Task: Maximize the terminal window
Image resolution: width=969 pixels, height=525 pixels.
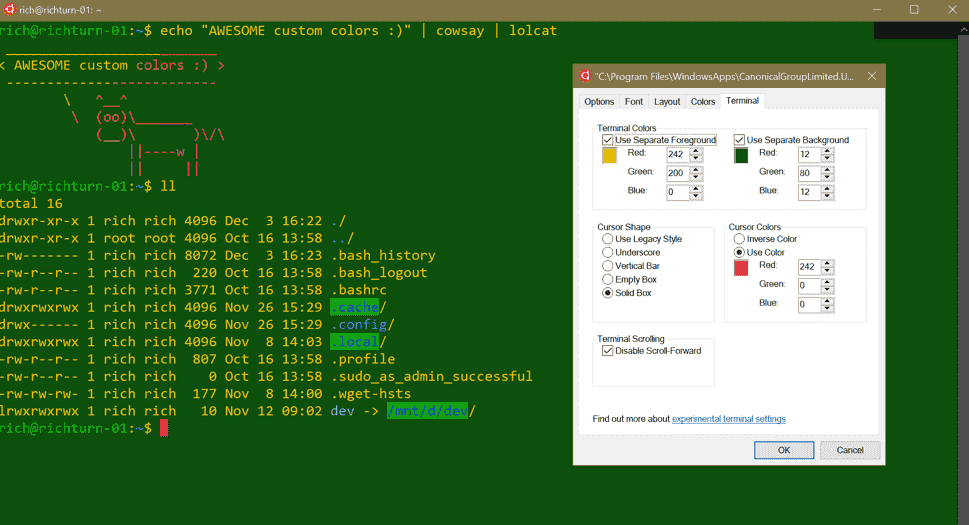Action: (x=914, y=10)
